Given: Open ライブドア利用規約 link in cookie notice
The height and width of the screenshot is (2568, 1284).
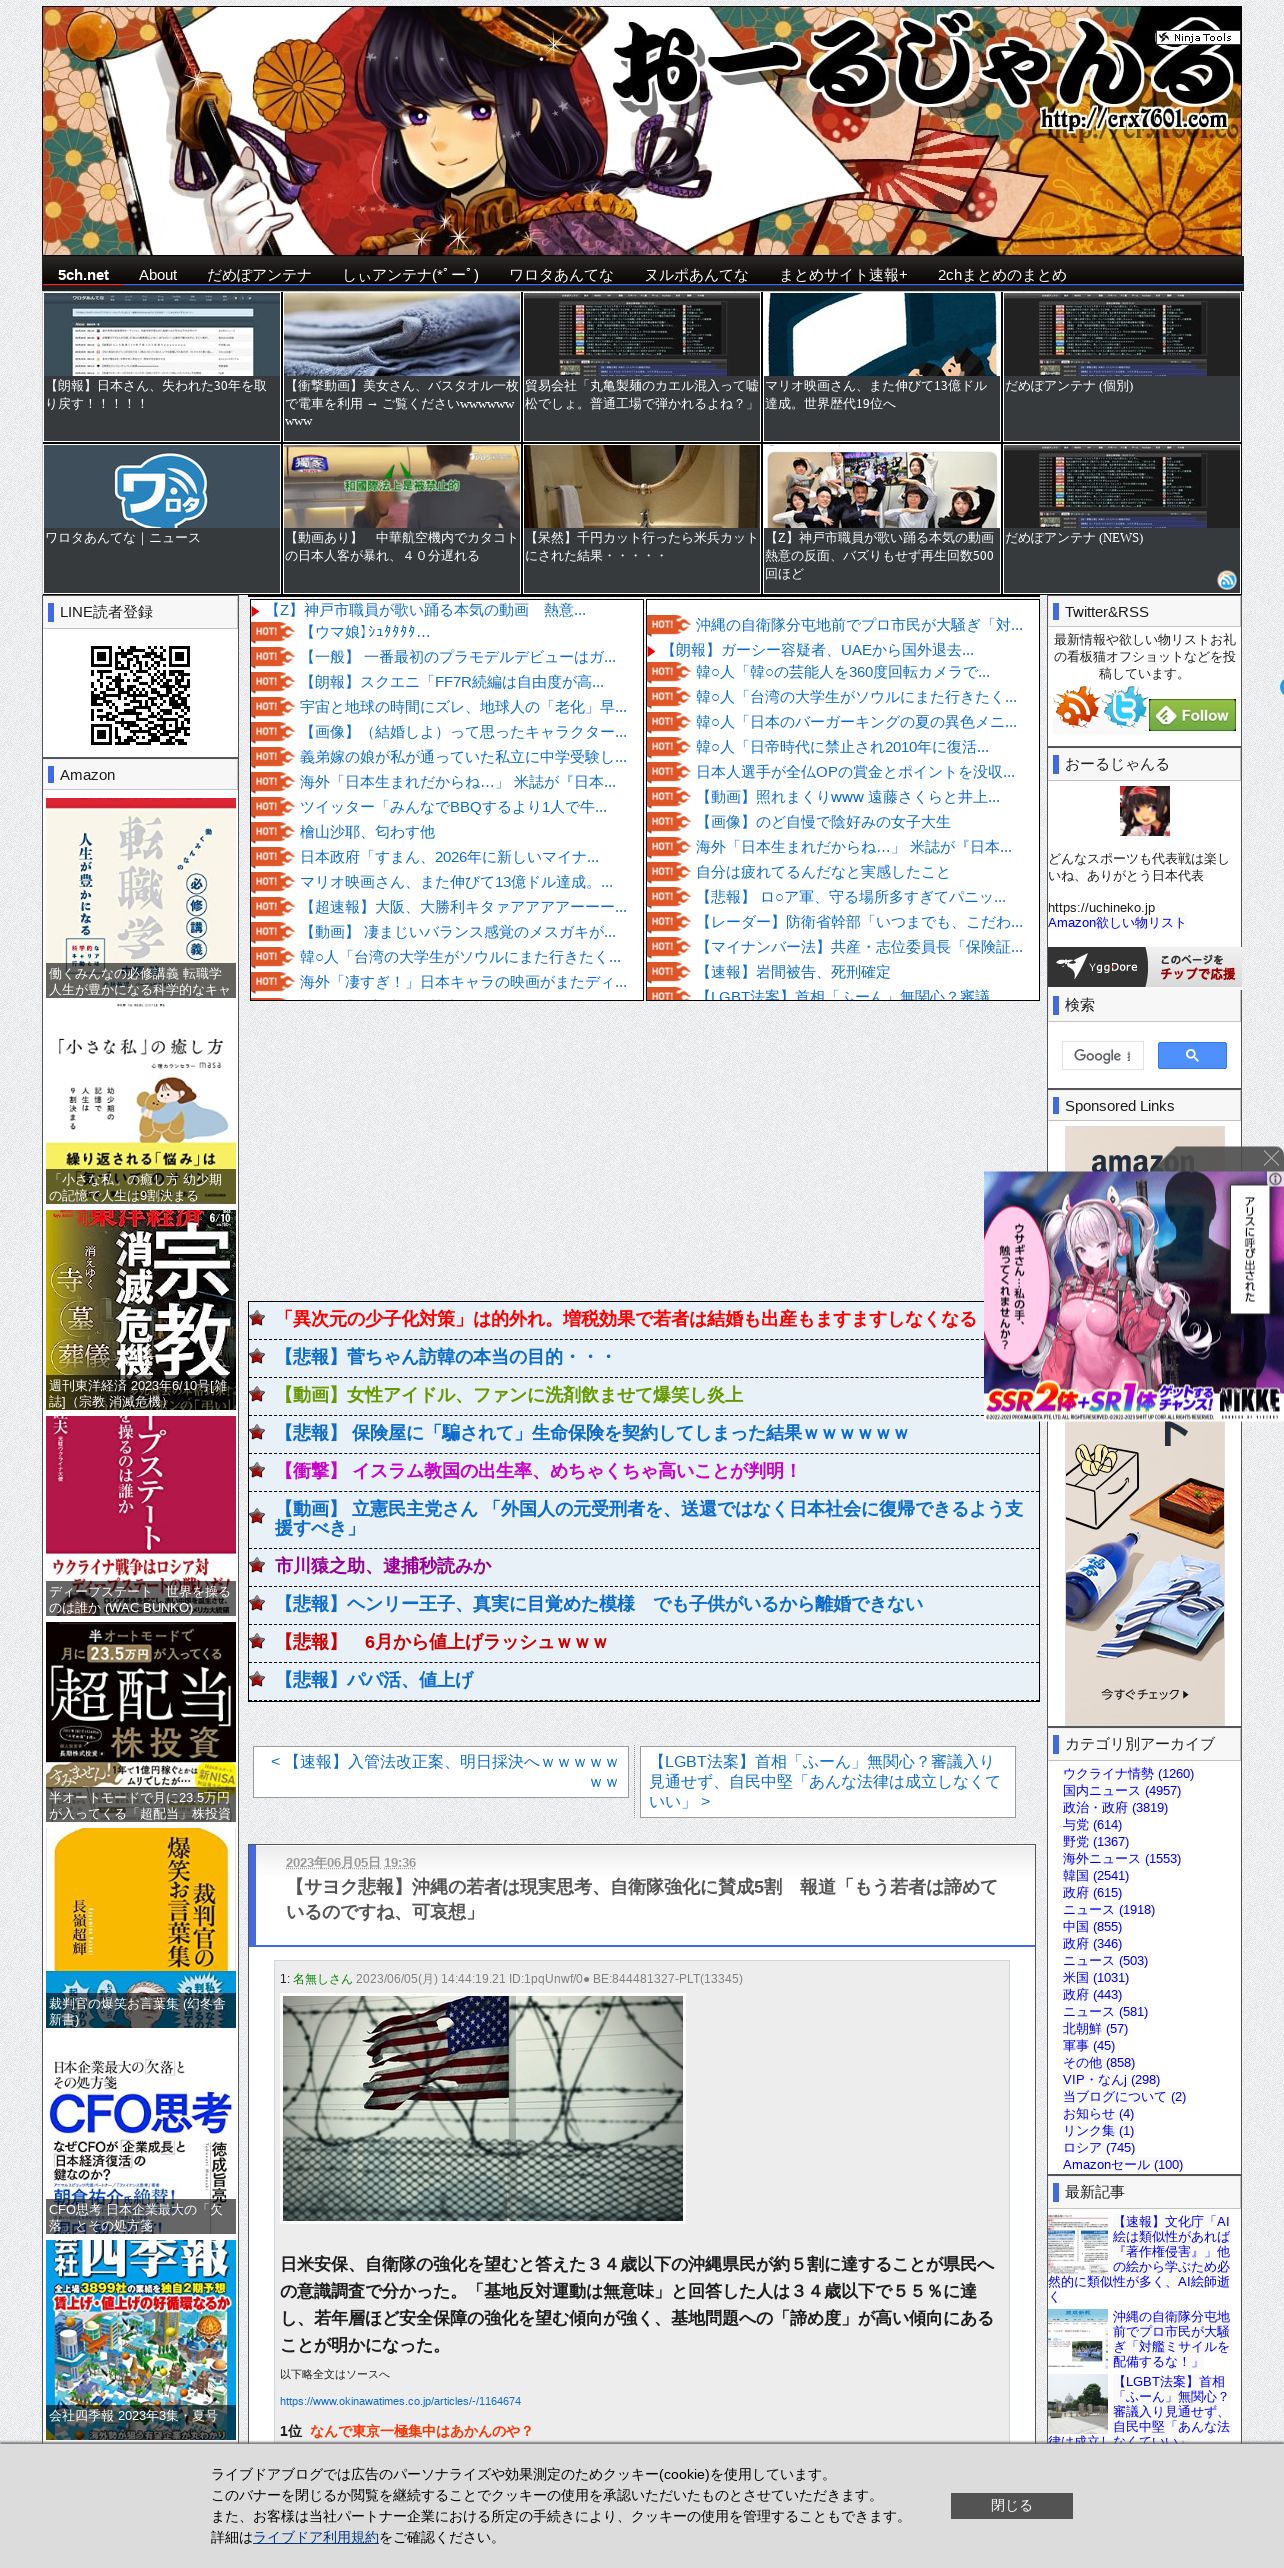Looking at the screenshot, I should [x=316, y=2537].
